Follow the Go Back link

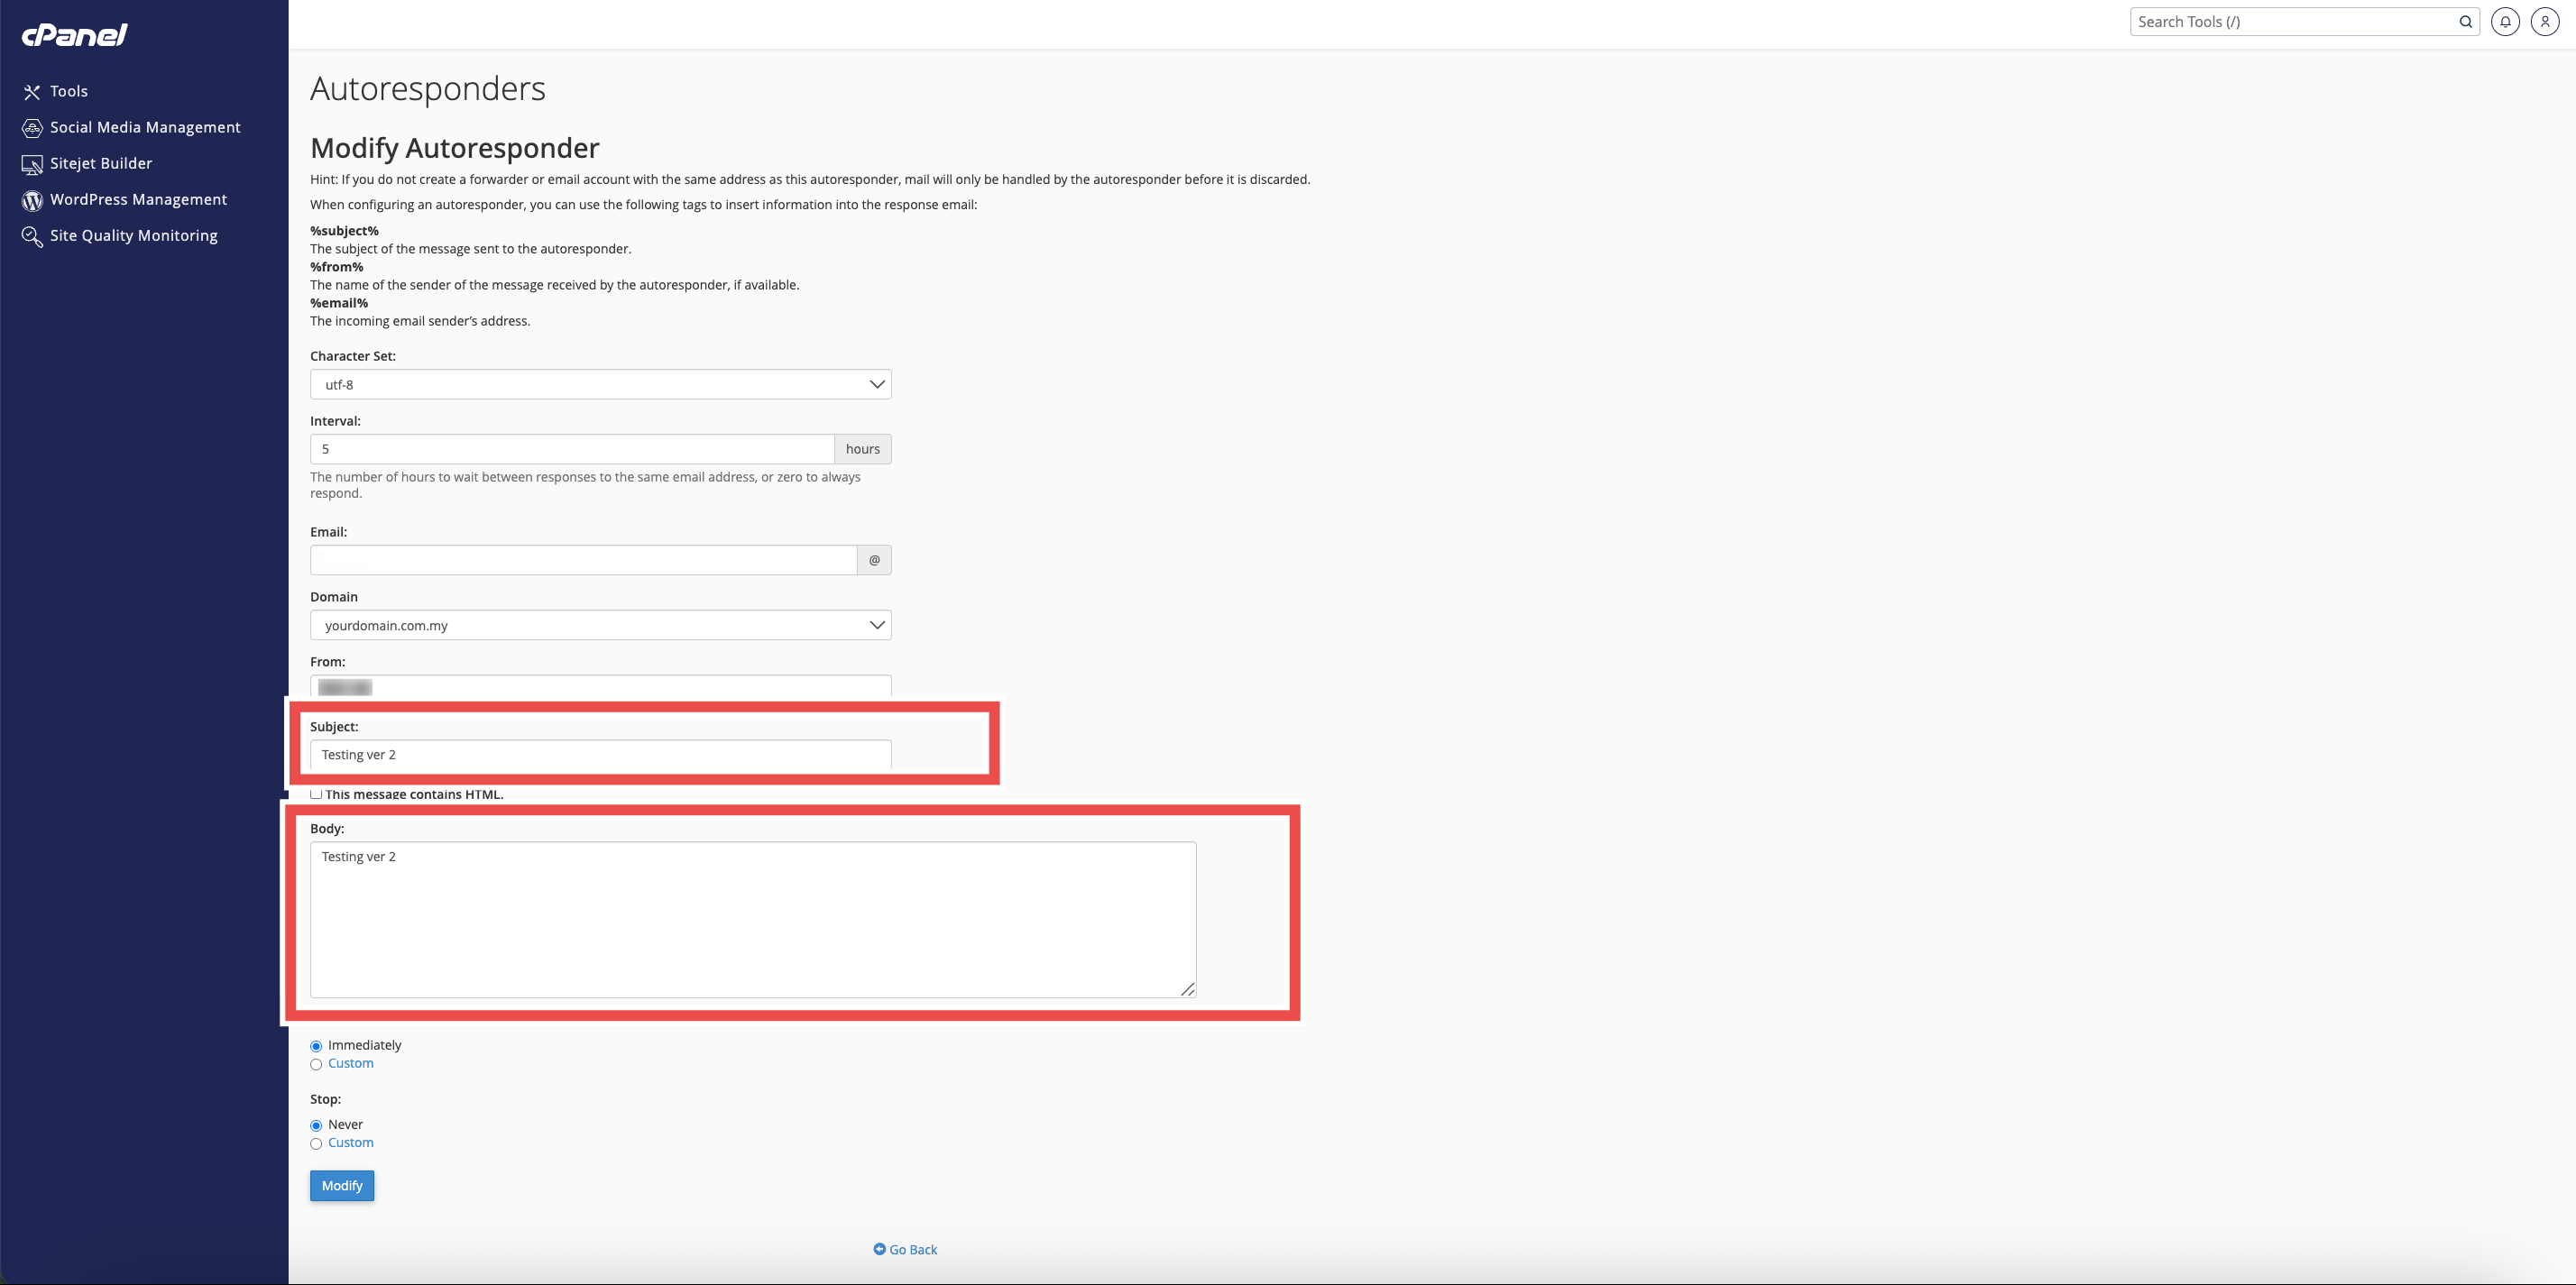(x=905, y=1250)
